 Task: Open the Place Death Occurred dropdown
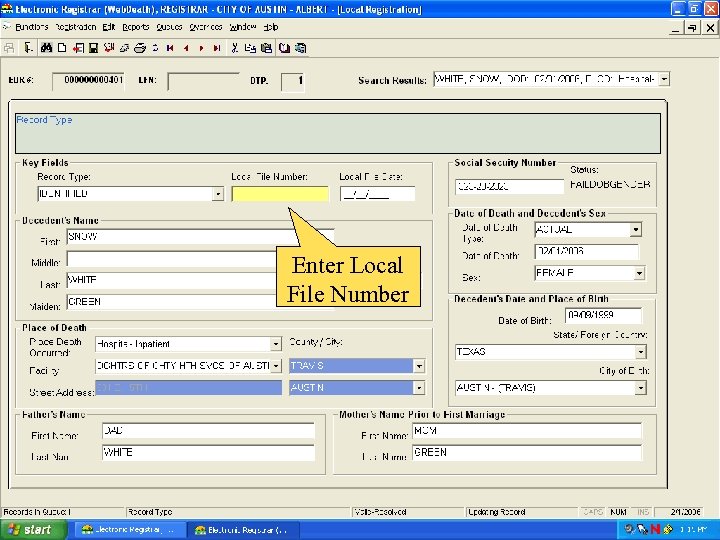pos(277,344)
